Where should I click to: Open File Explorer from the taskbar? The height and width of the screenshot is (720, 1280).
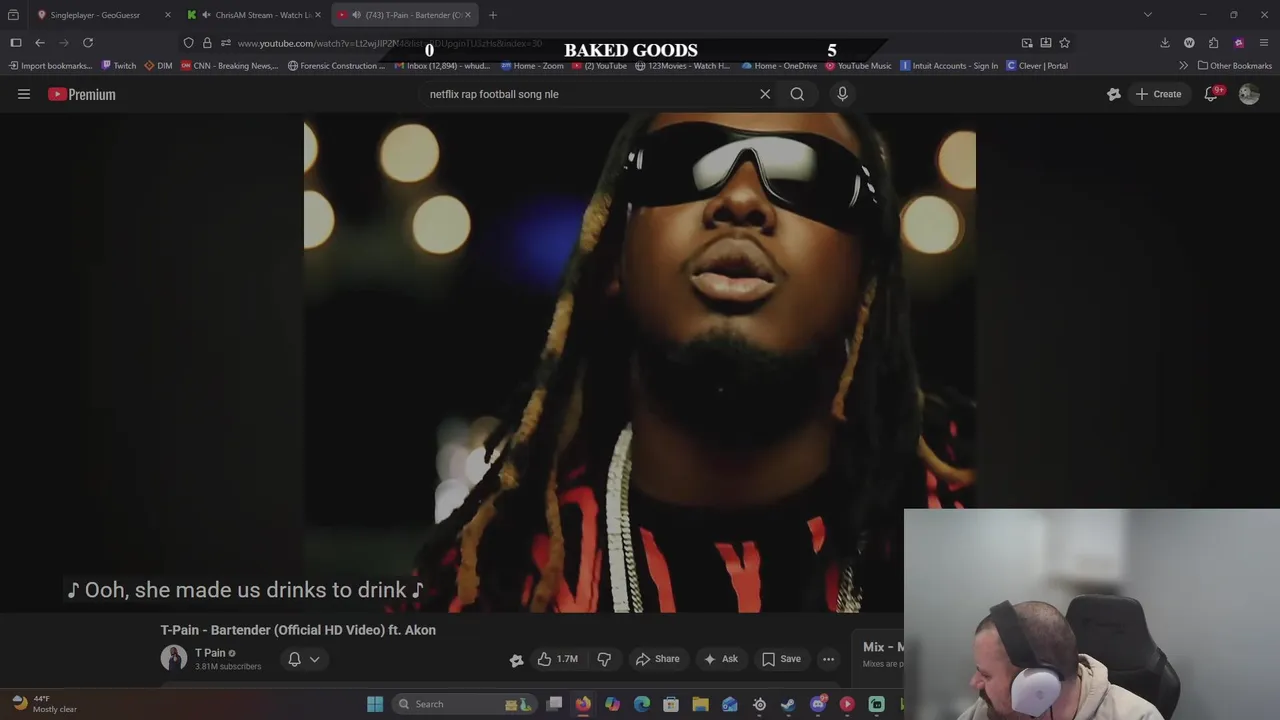tap(700, 704)
